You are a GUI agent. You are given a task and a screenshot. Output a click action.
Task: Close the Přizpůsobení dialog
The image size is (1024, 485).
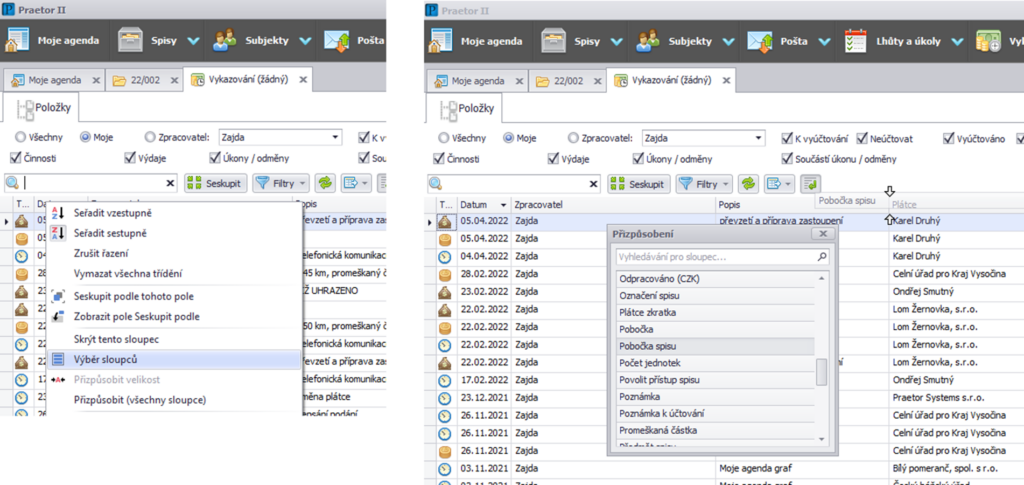click(x=823, y=233)
